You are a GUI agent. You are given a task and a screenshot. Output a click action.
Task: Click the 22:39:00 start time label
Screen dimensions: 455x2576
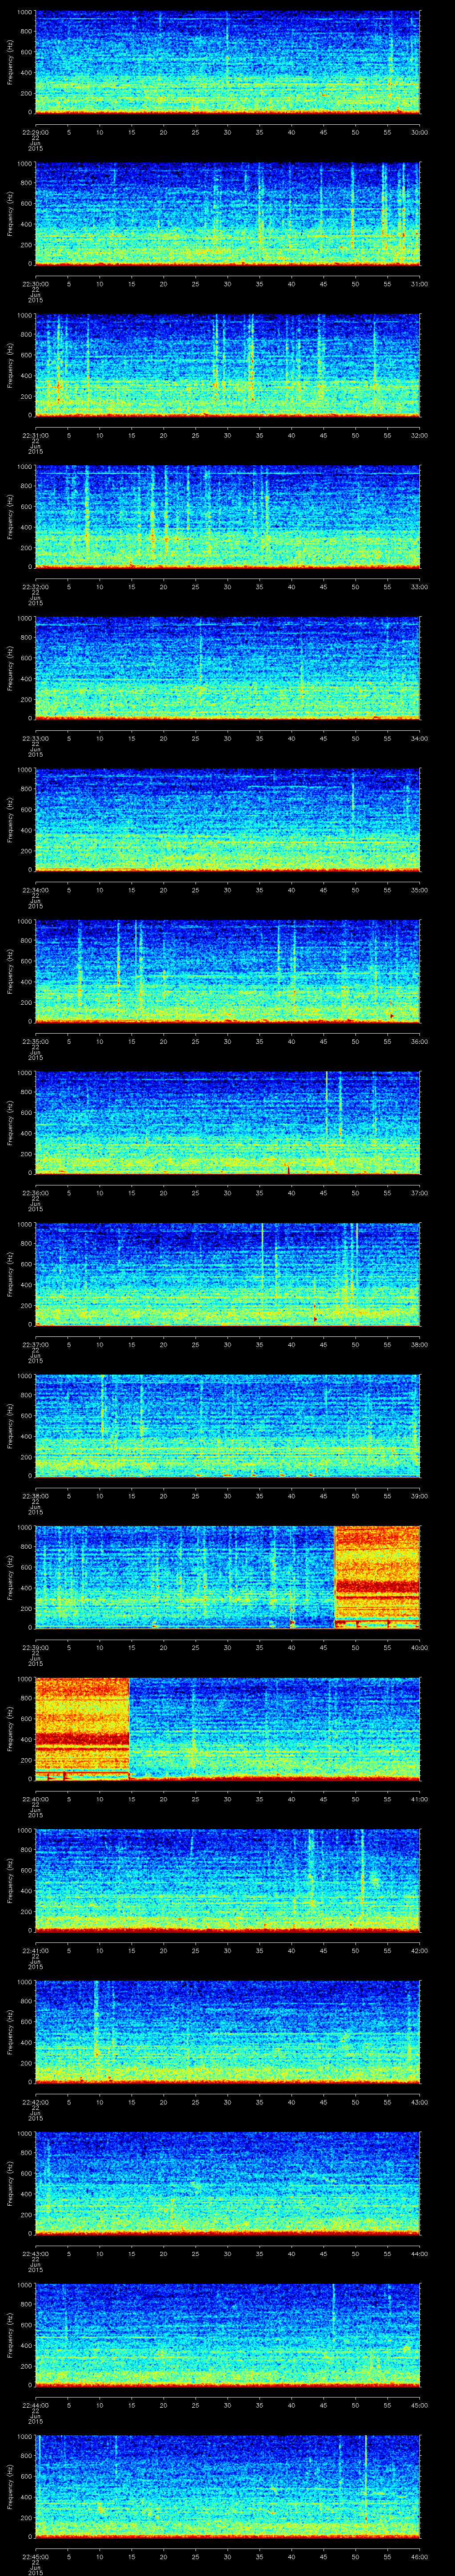(35, 1647)
